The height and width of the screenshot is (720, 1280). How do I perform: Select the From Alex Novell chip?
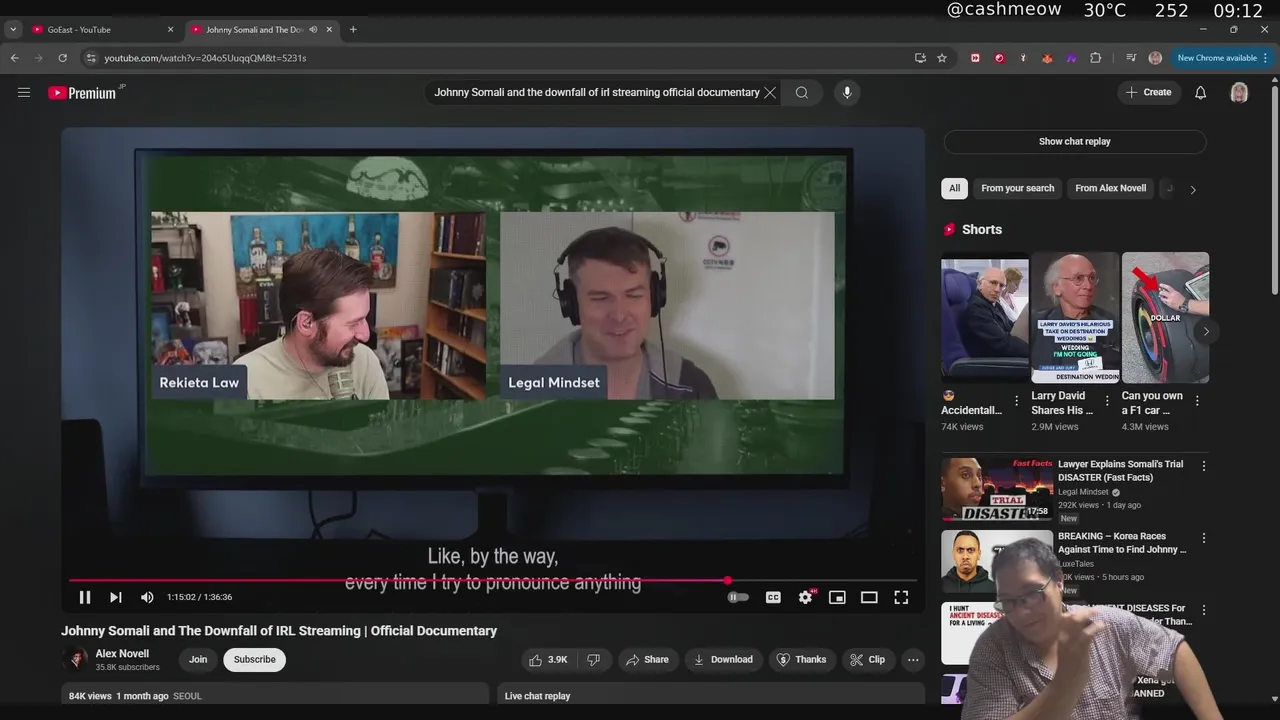[1111, 188]
